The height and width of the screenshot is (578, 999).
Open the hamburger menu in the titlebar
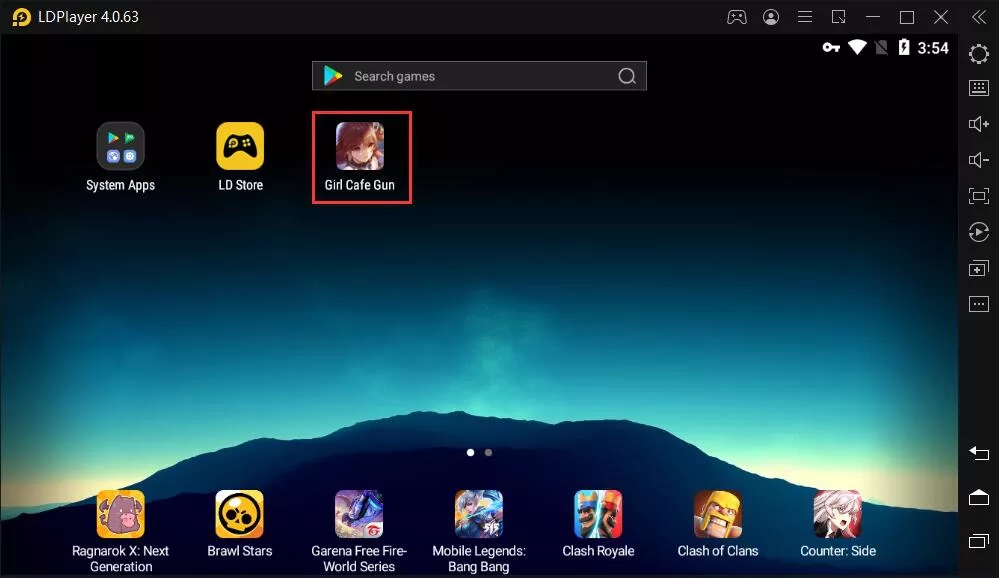click(804, 16)
